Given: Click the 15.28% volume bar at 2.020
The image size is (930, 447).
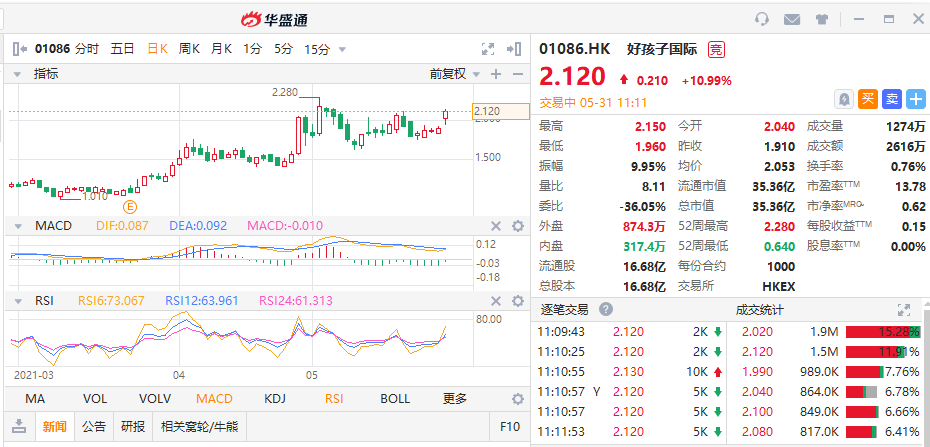Looking at the screenshot, I should tap(883, 332).
